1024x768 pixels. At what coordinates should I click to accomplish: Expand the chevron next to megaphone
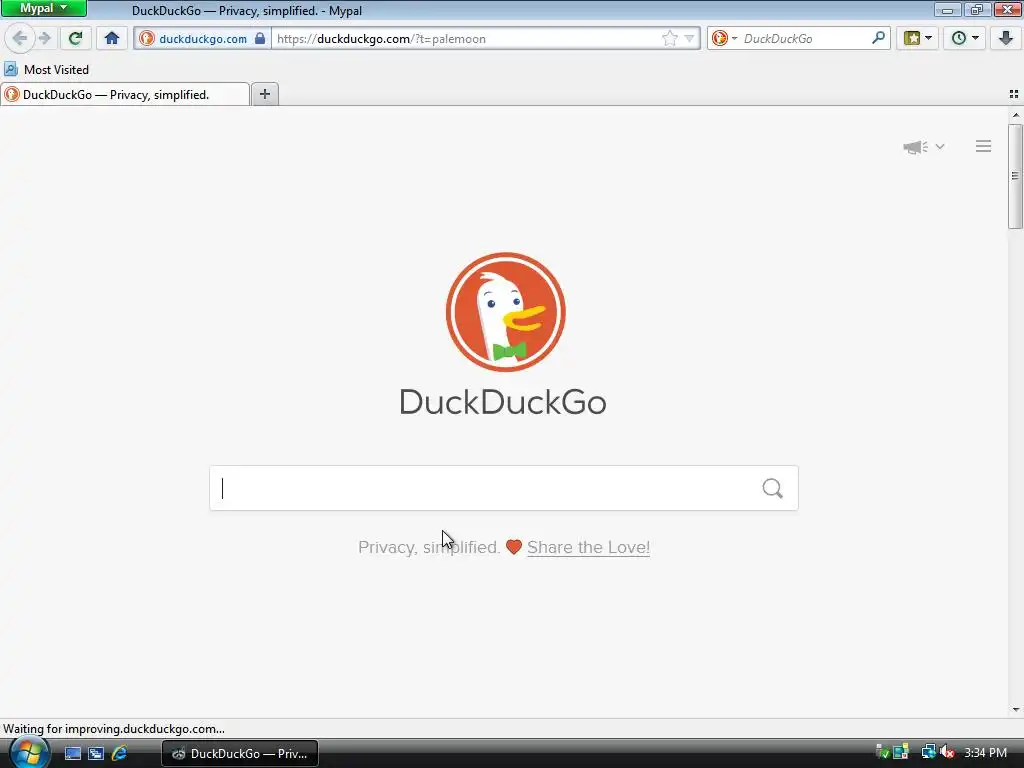click(940, 146)
